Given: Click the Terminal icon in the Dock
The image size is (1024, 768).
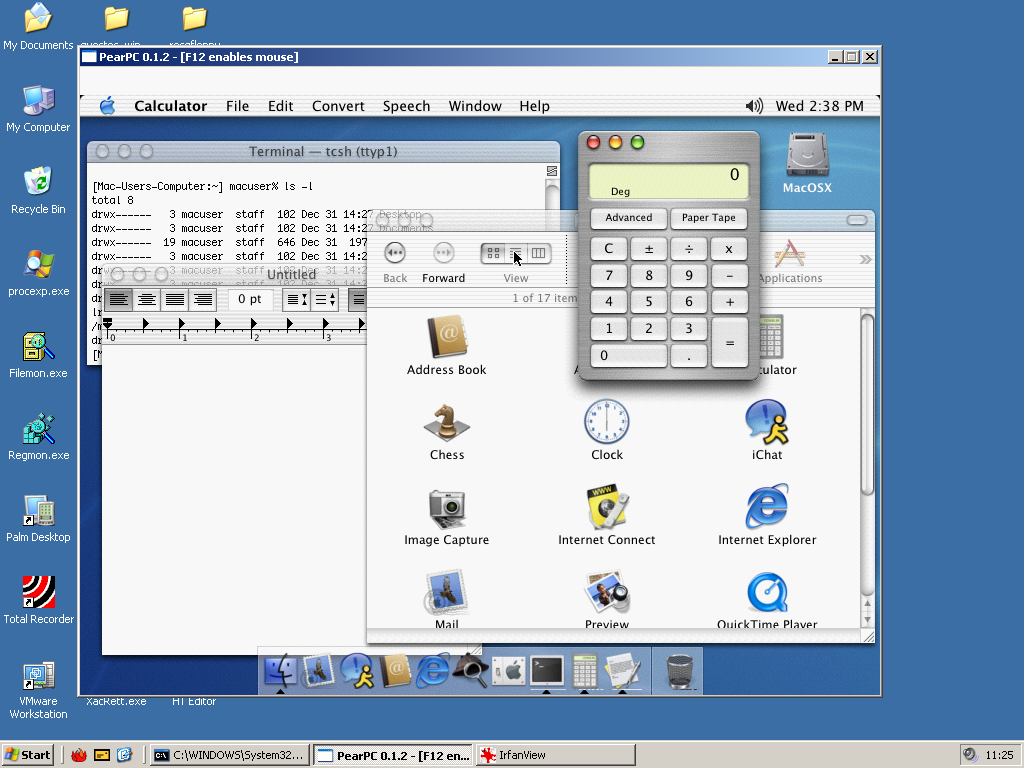Looking at the screenshot, I should coord(547,670).
